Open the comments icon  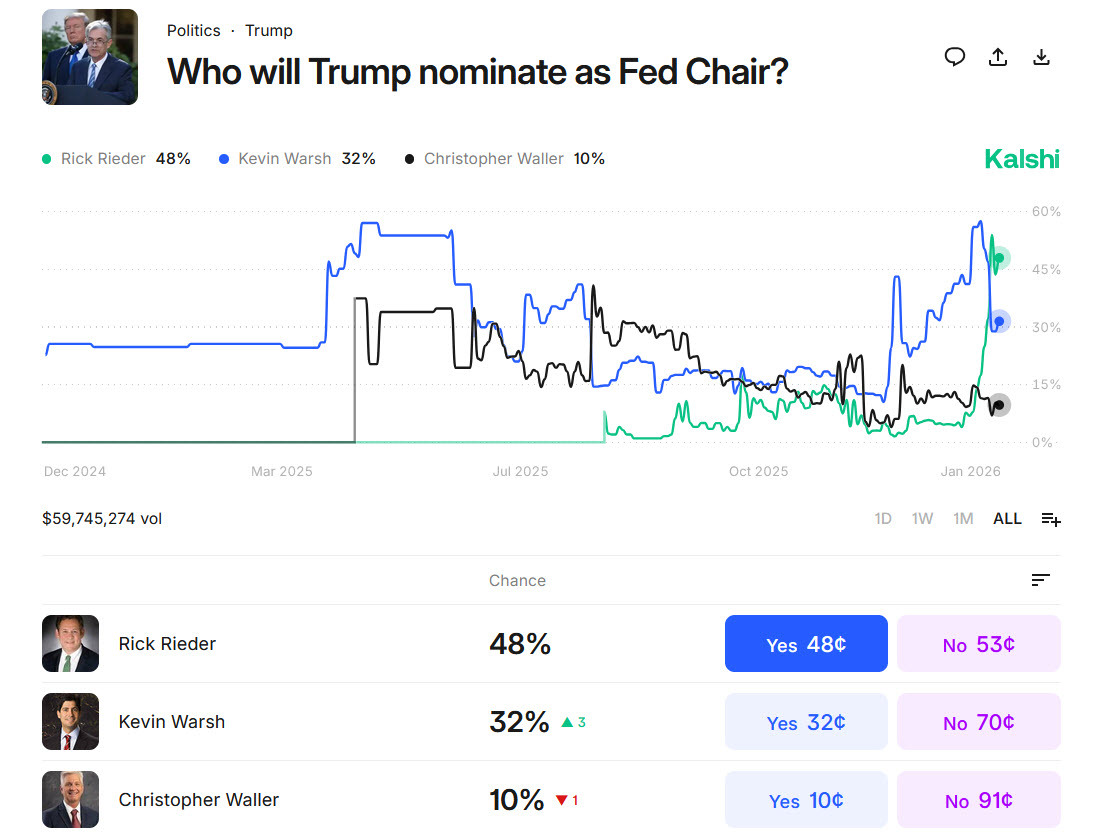coord(955,57)
